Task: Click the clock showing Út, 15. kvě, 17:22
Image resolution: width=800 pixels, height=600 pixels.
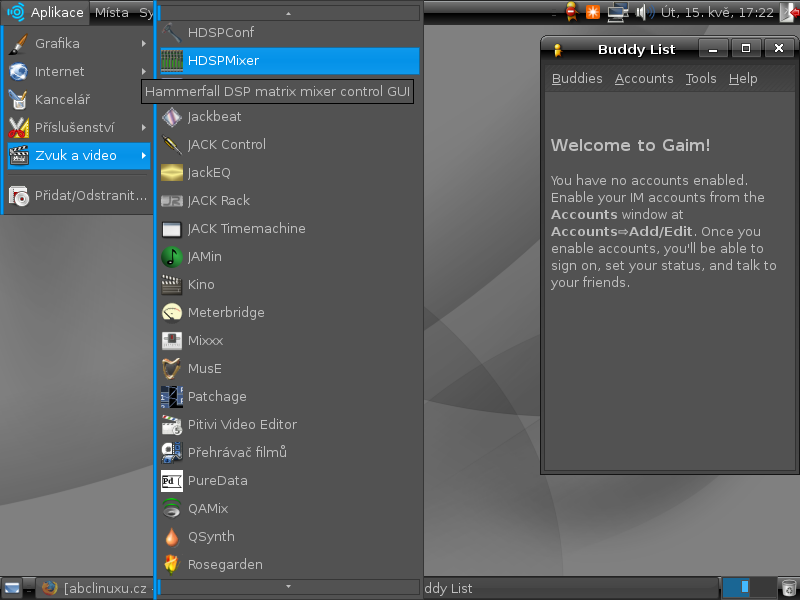Action: (717, 12)
